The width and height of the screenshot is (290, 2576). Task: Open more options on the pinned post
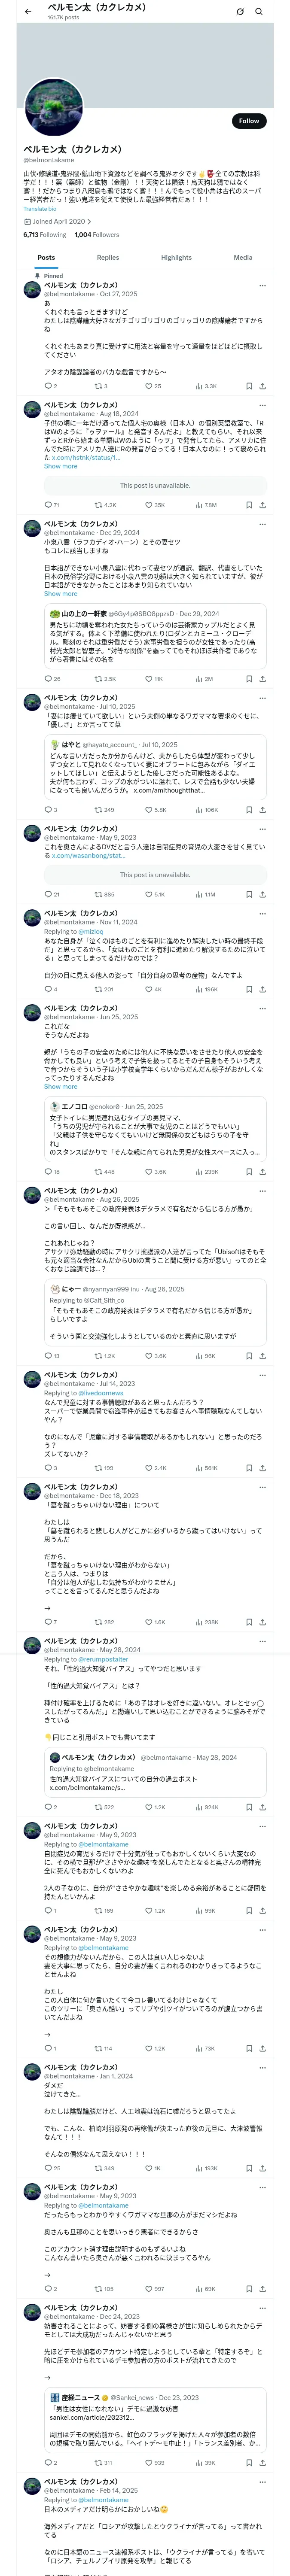263,286
